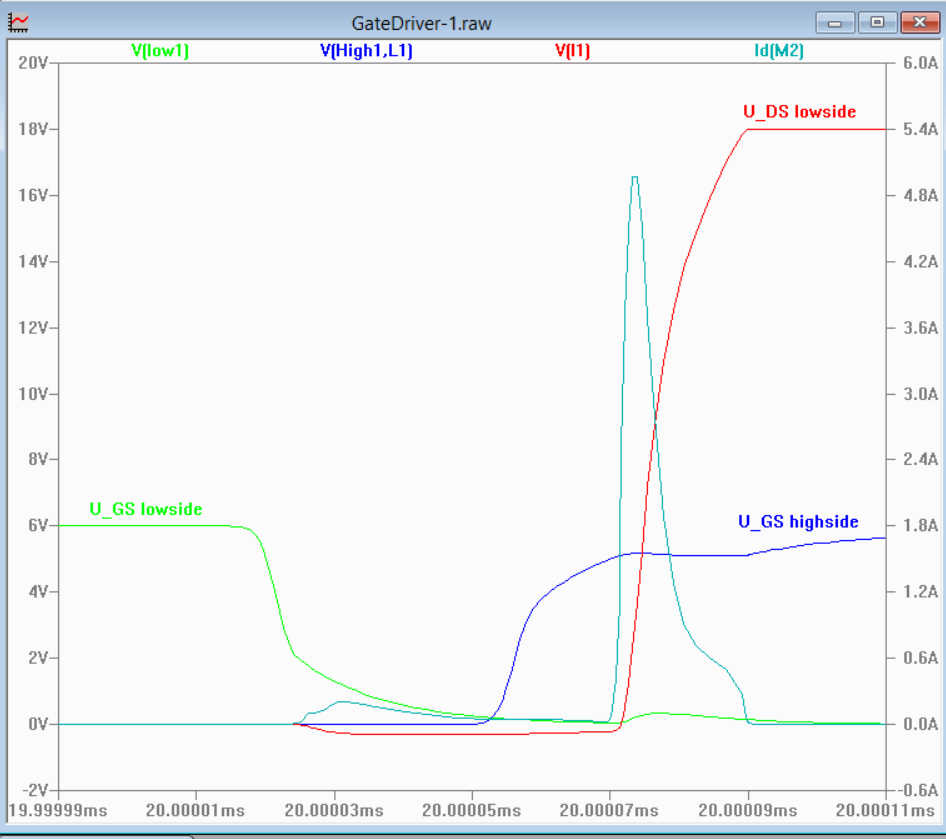Select the Id(M2) trace label
946x839 pixels.
point(779,51)
